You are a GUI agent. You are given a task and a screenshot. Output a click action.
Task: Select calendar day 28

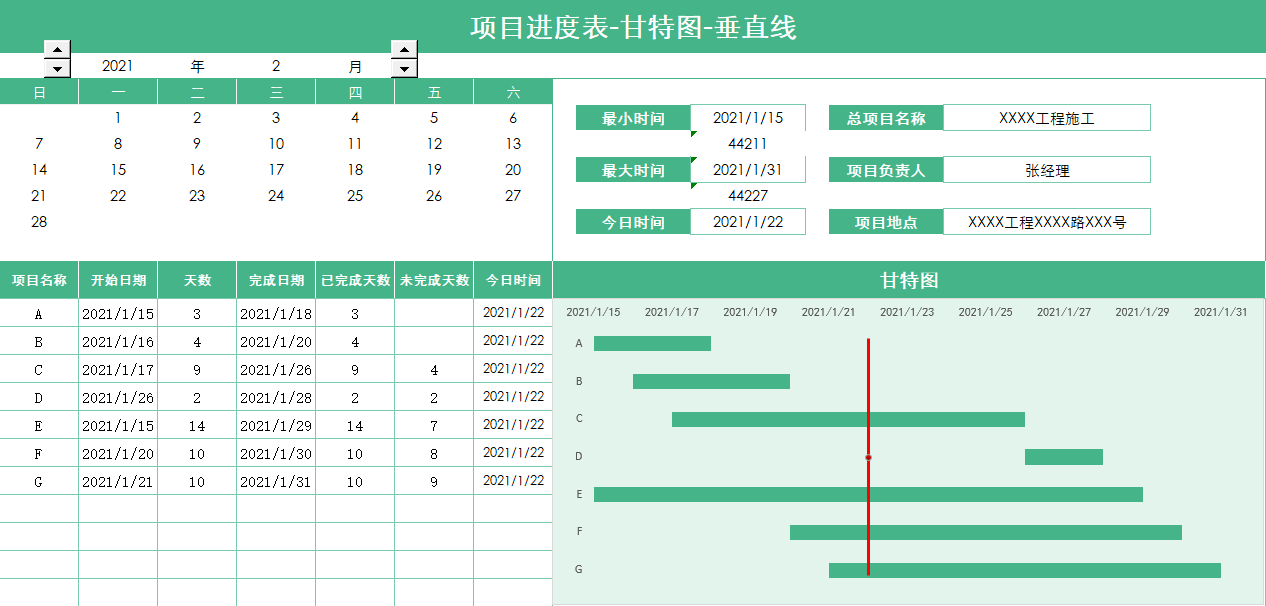(x=39, y=221)
